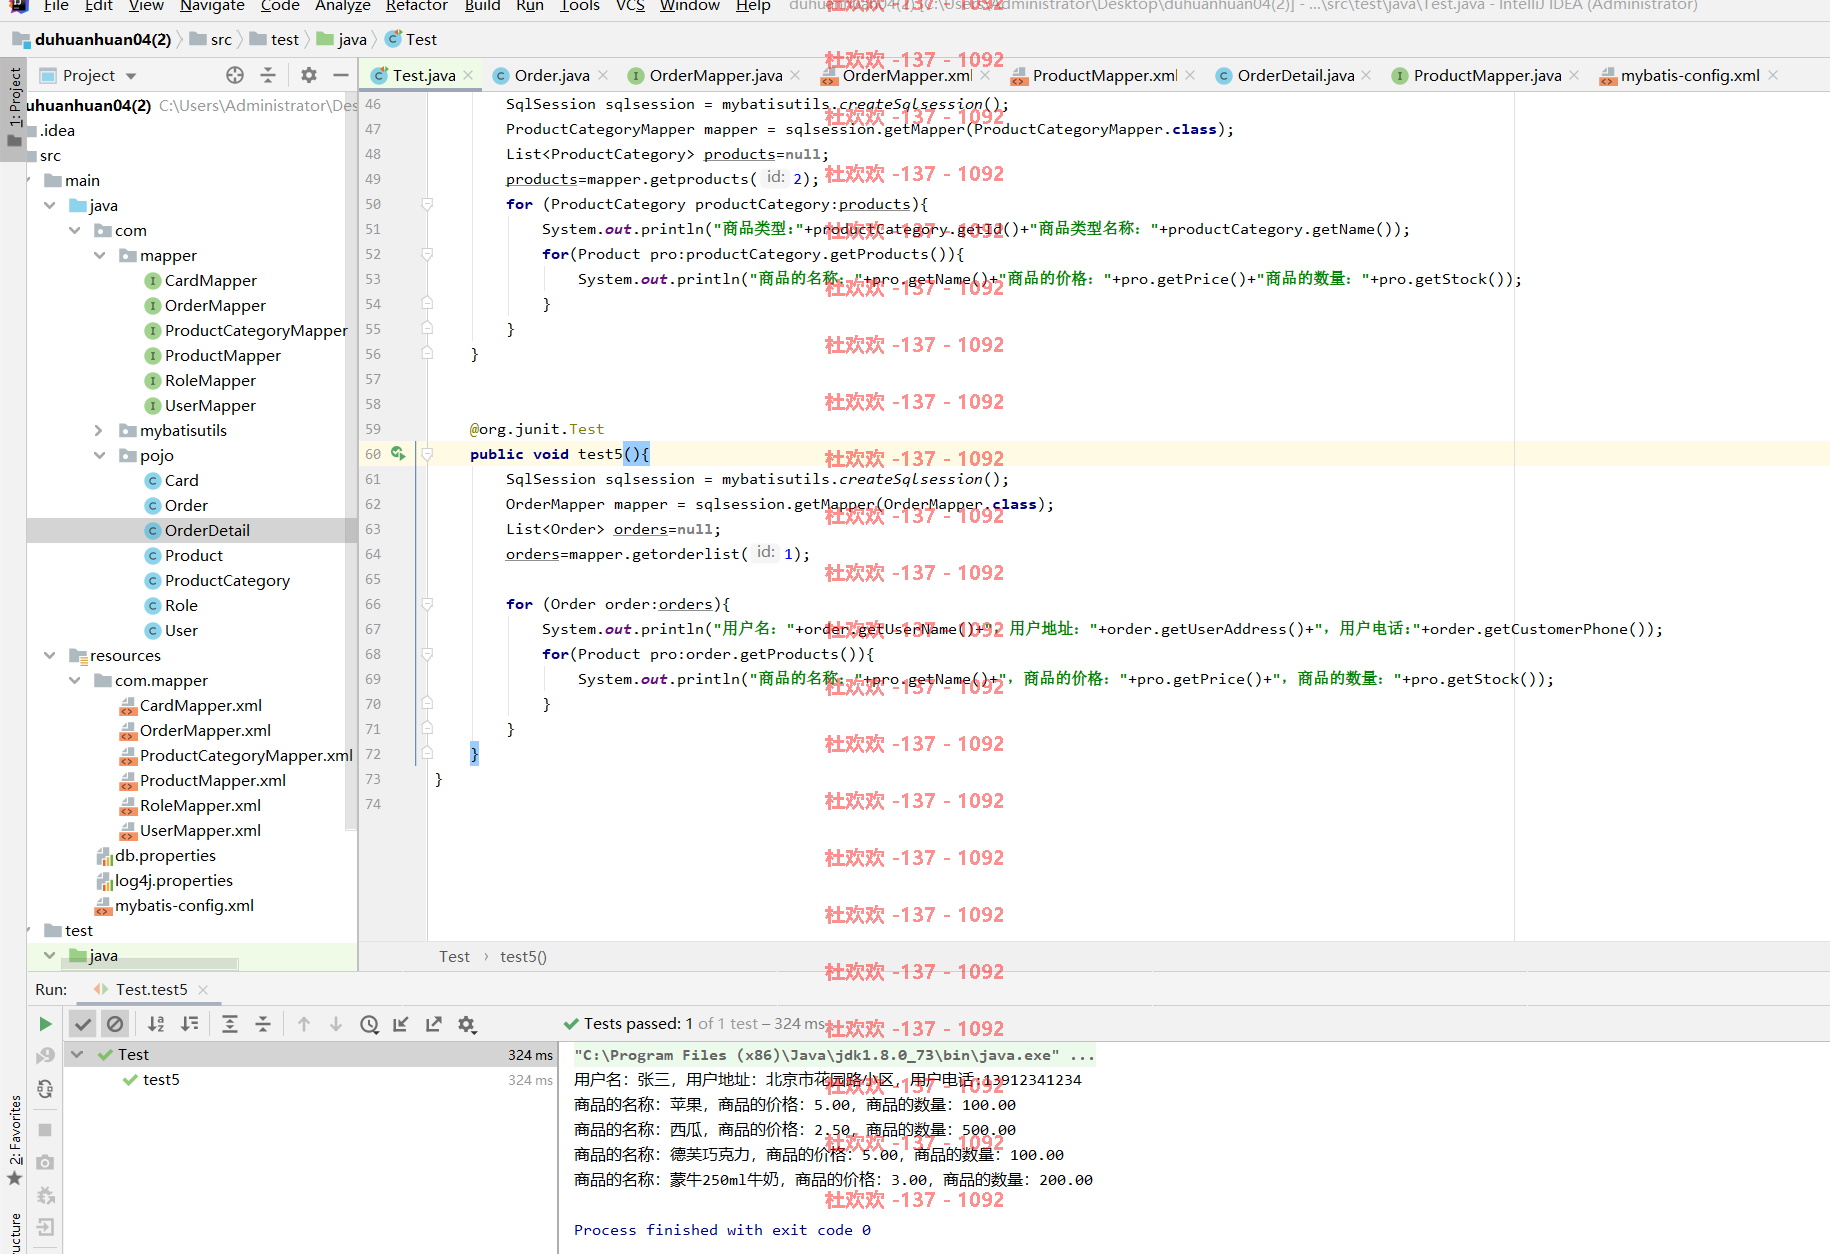Toggle Show Passed tests checkmark button
Image resolution: width=1830 pixels, height=1254 pixels.
coord(83,1024)
